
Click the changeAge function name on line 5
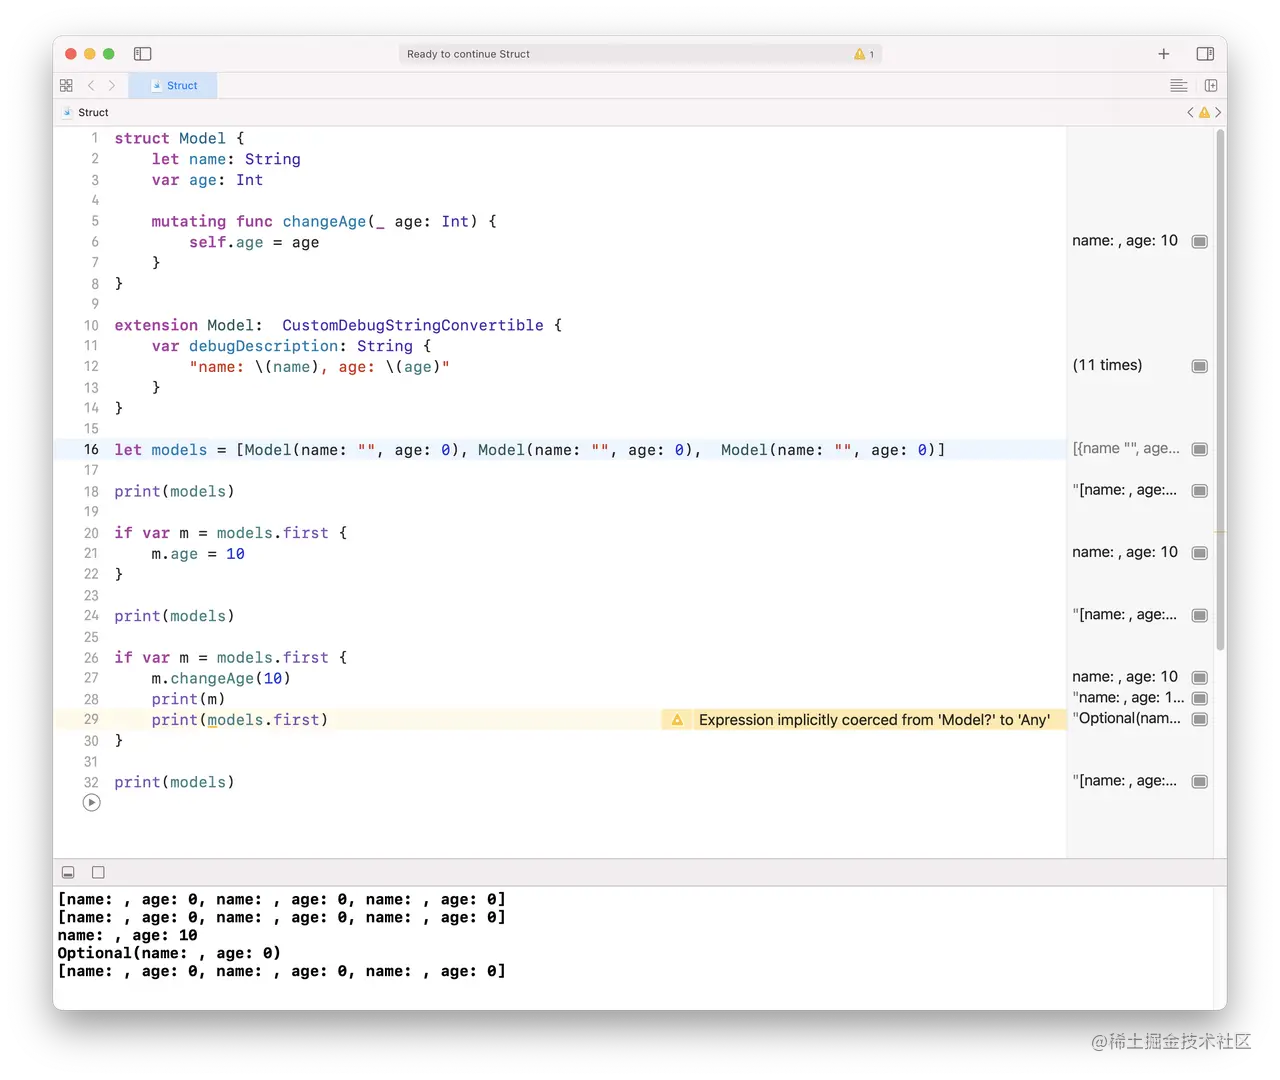coord(325,221)
